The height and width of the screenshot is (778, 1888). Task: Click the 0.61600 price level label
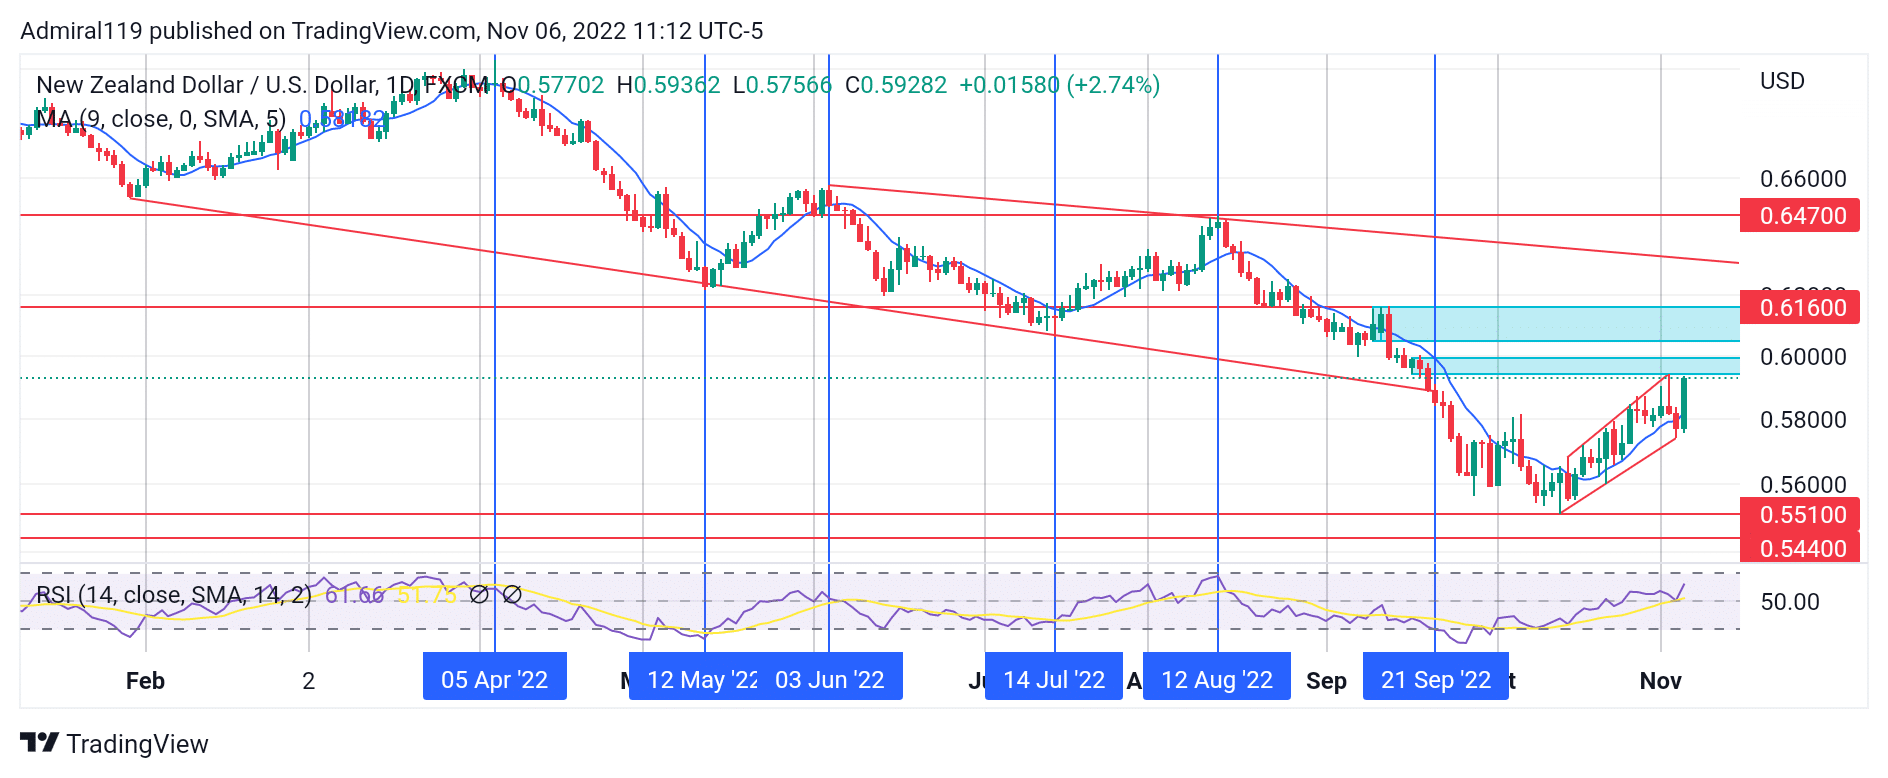1800,307
